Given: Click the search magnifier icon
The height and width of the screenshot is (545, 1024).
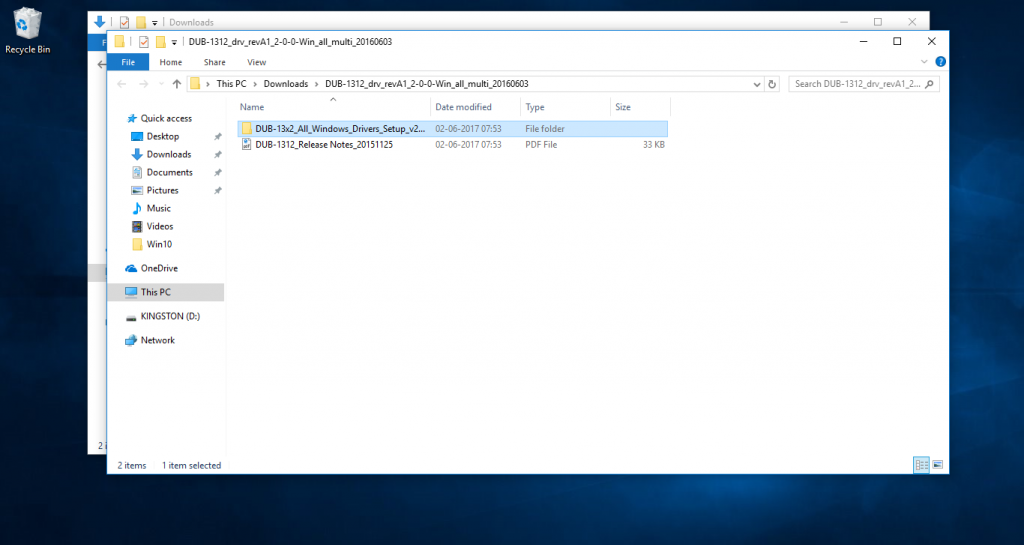Looking at the screenshot, I should (x=930, y=84).
